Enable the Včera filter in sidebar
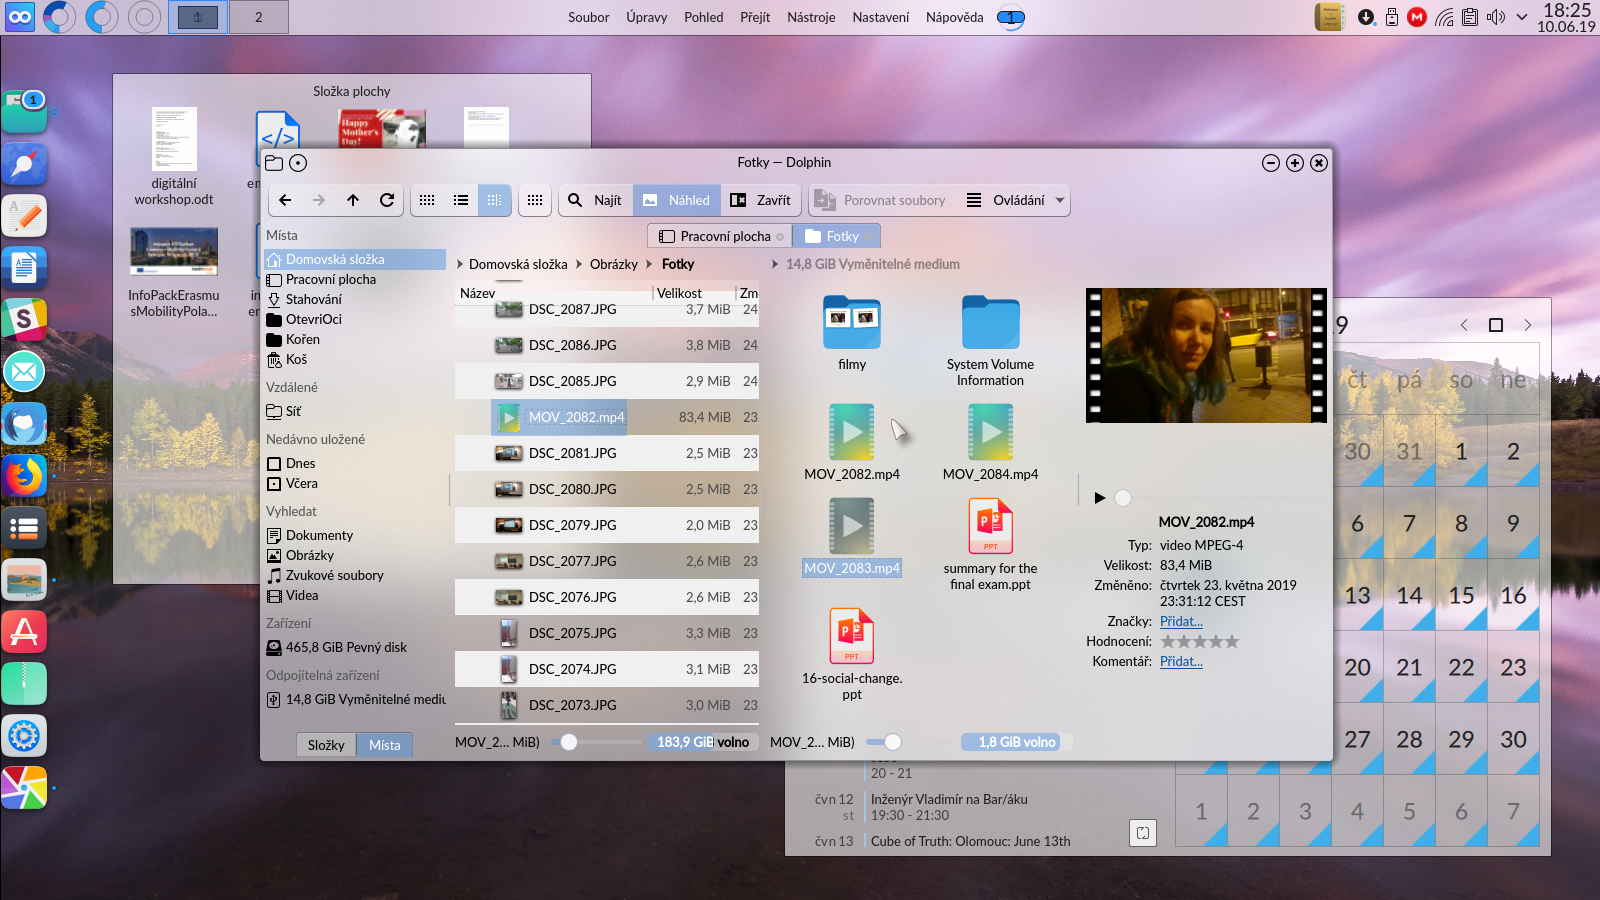The width and height of the screenshot is (1600, 900). (302, 483)
